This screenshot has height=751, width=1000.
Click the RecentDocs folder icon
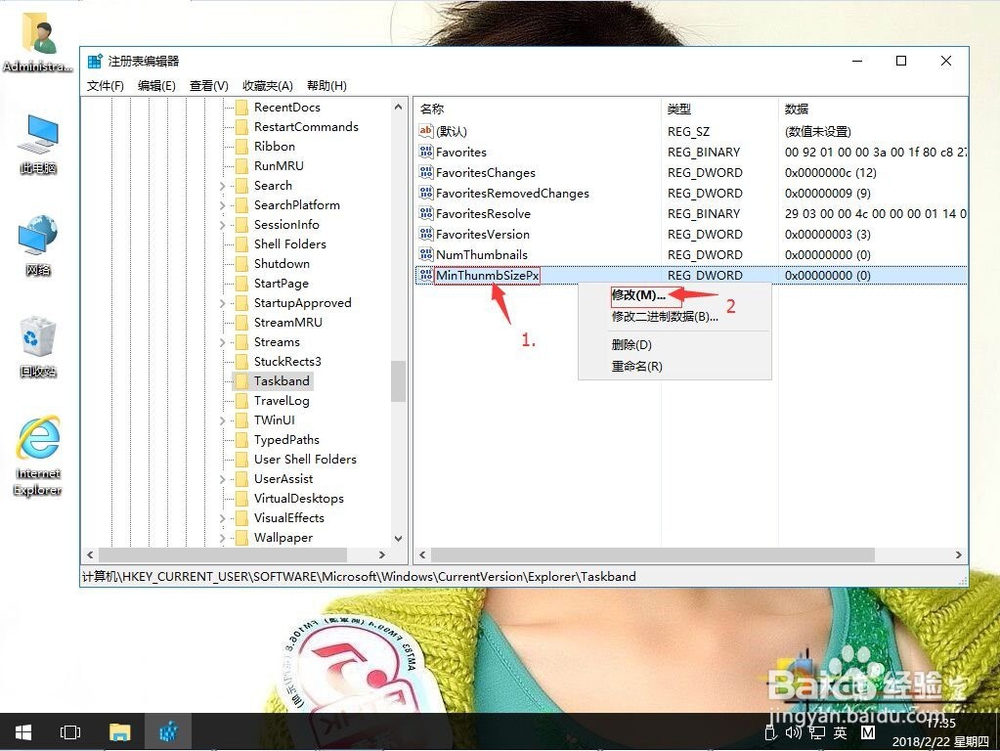point(242,107)
